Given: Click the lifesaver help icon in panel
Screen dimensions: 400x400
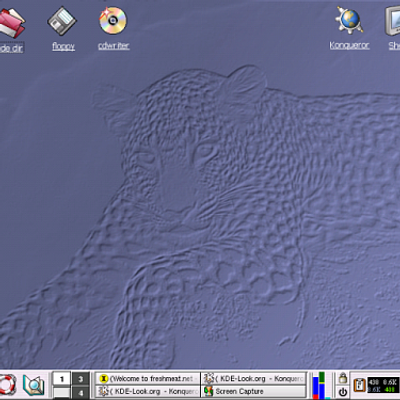Looking at the screenshot, I should (7, 384).
